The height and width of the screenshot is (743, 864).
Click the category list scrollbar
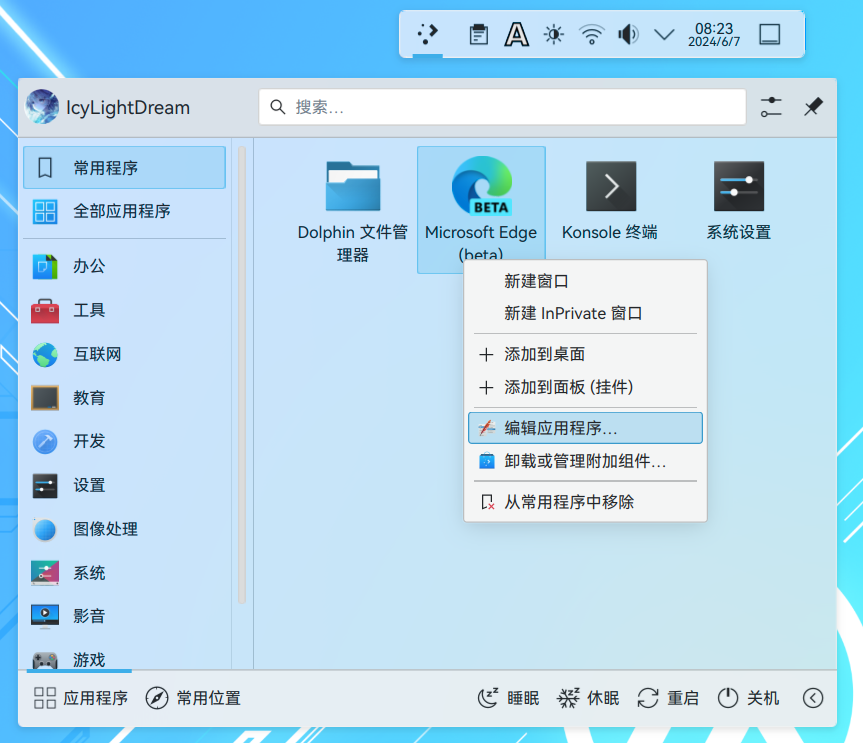click(241, 375)
